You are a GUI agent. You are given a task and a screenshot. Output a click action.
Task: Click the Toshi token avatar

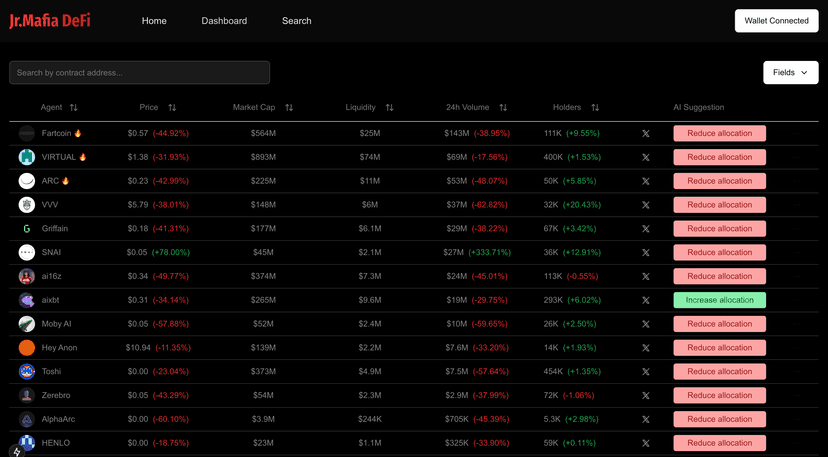[x=27, y=372]
